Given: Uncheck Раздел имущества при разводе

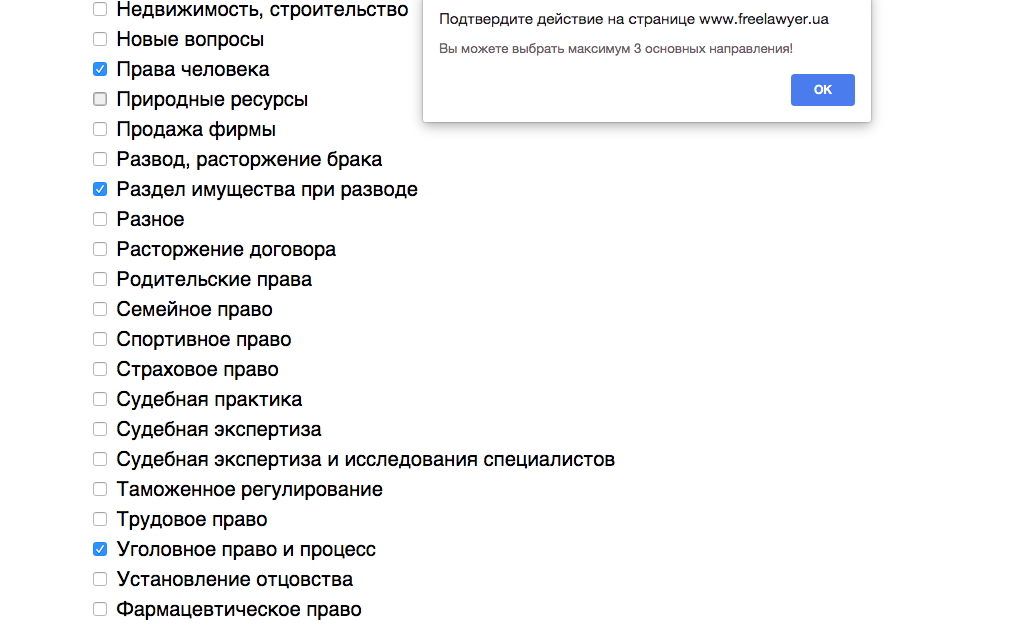Looking at the screenshot, I should [x=100, y=189].
